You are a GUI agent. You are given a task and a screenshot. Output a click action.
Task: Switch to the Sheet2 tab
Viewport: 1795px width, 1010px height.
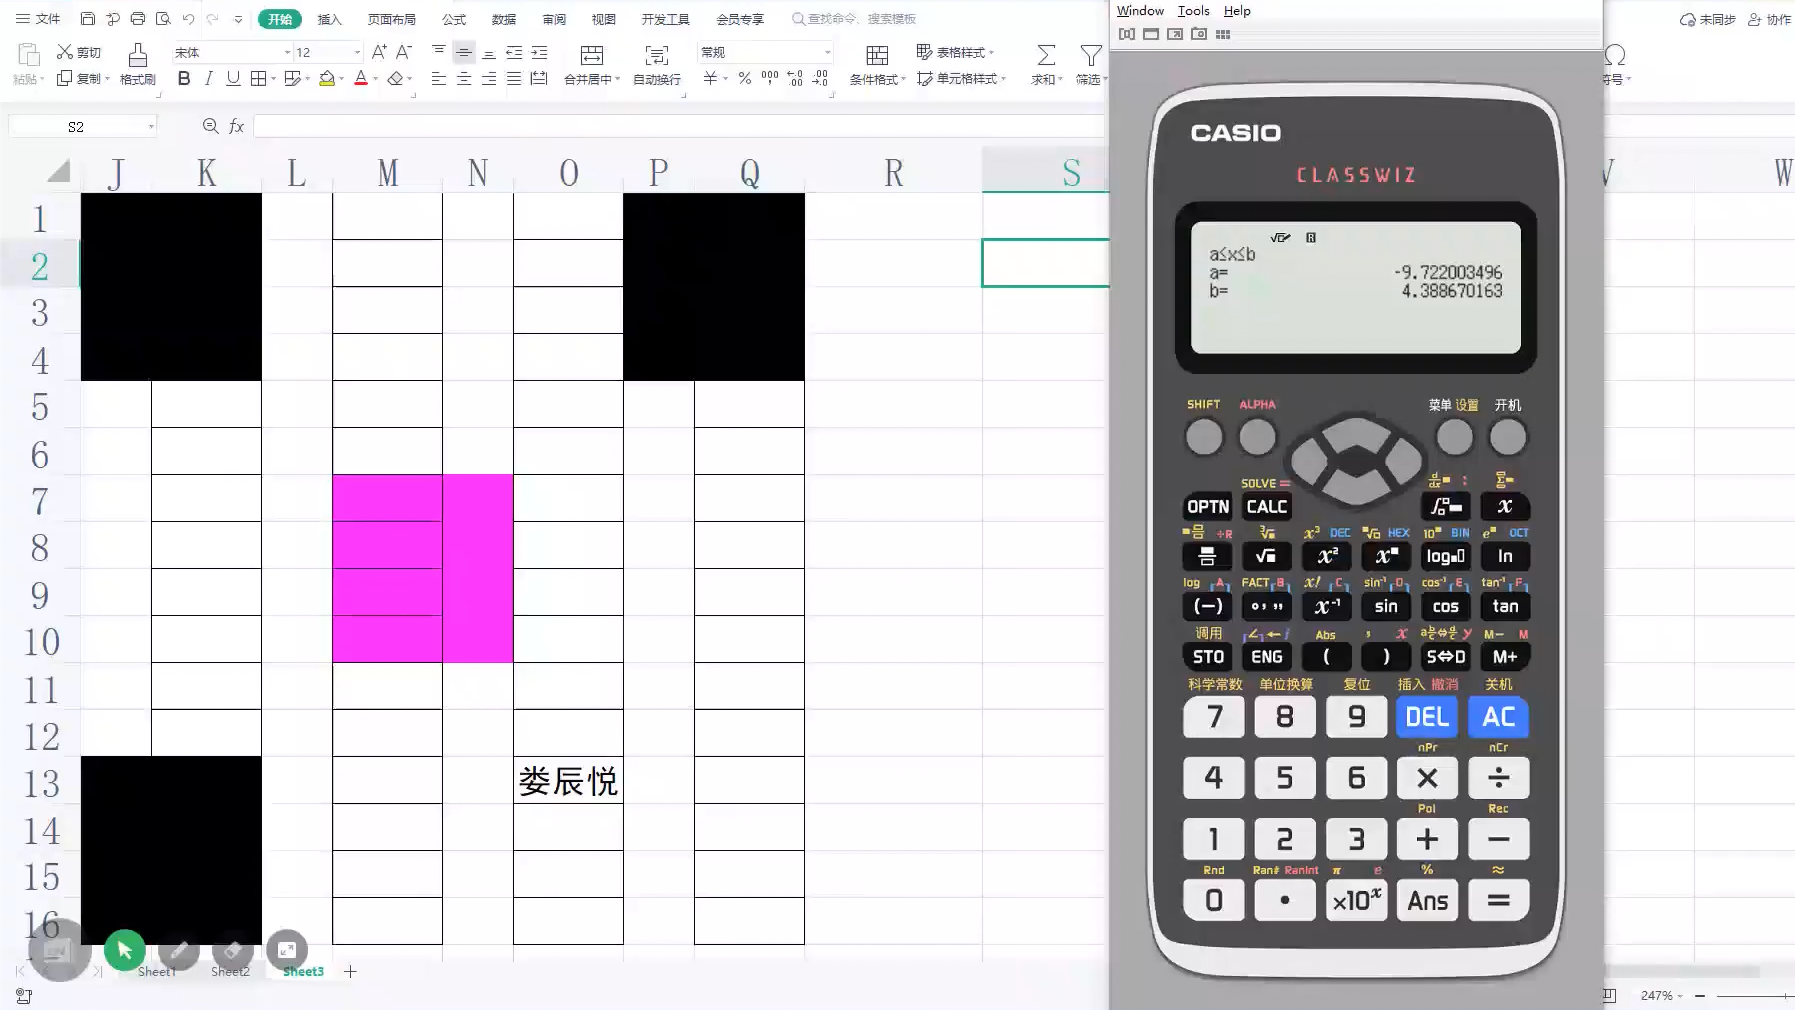(230, 971)
